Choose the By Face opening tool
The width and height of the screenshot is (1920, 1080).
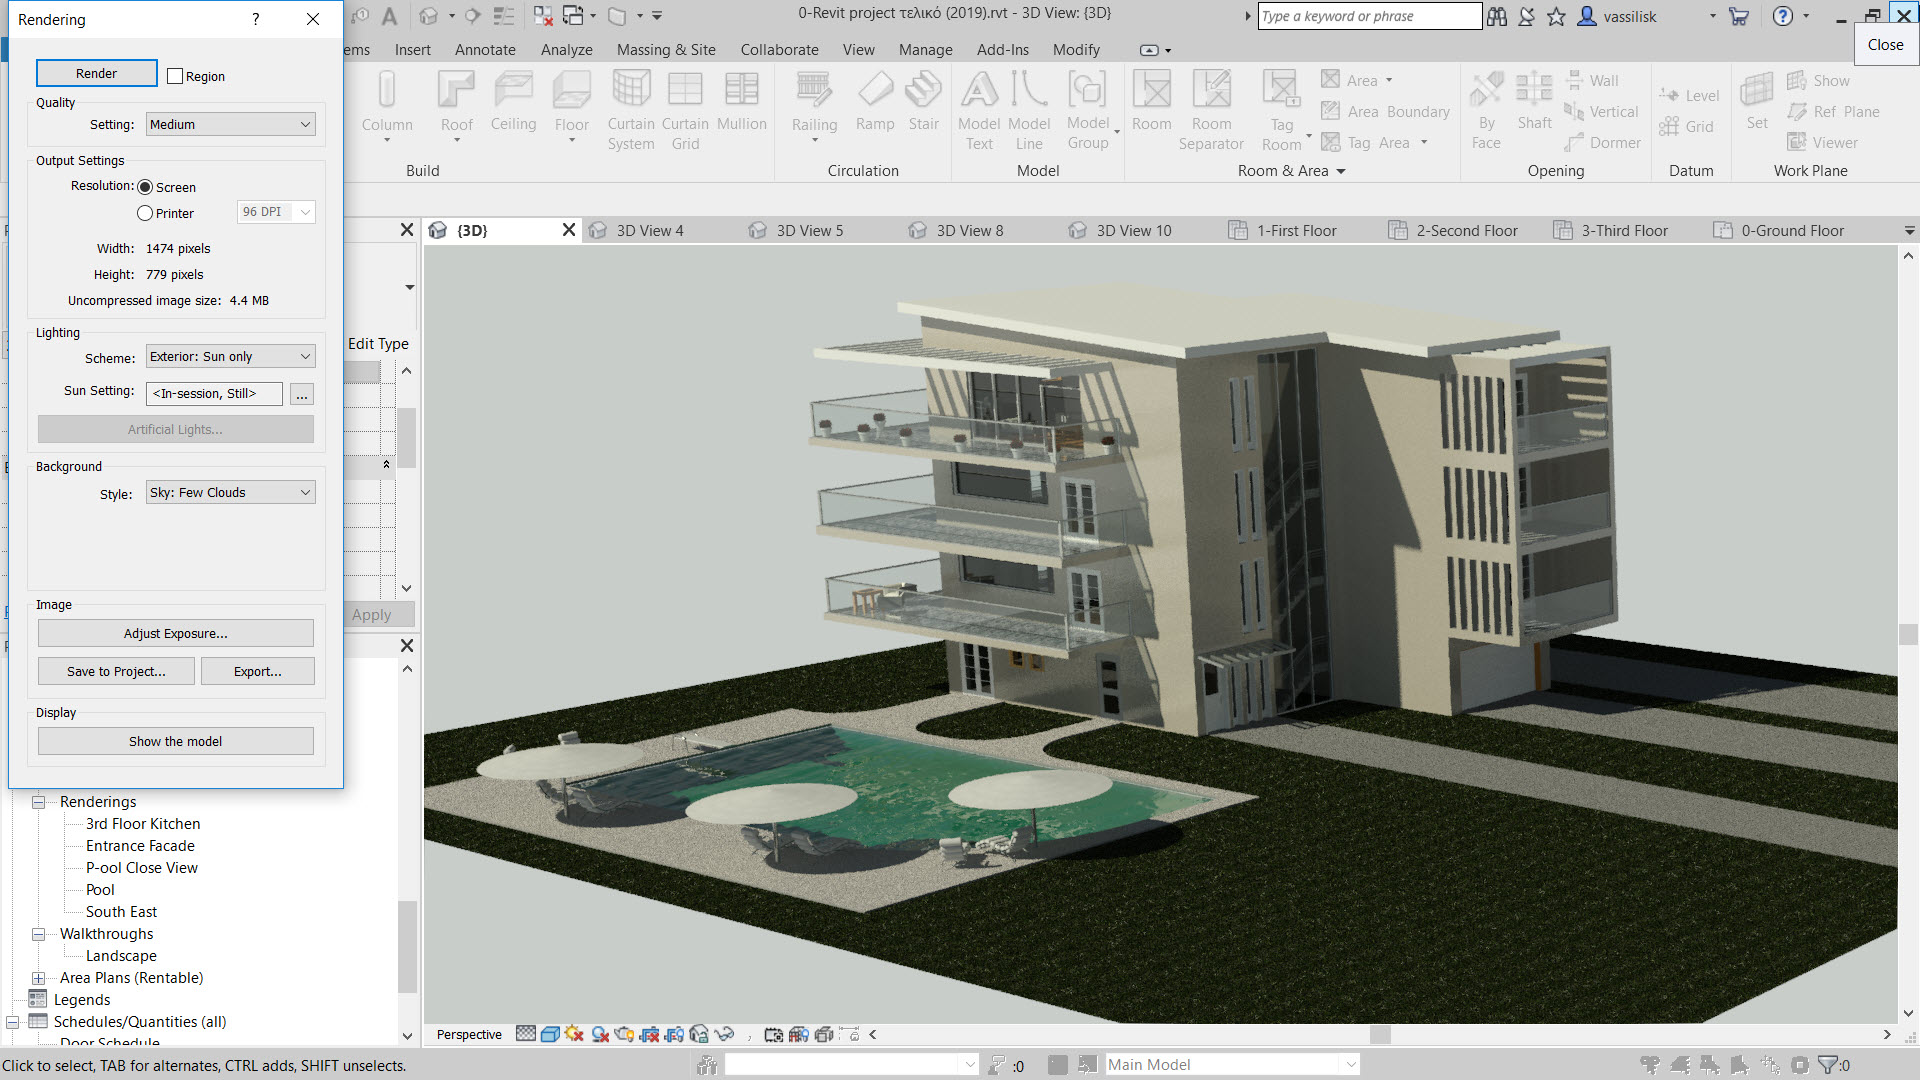[x=1486, y=111]
